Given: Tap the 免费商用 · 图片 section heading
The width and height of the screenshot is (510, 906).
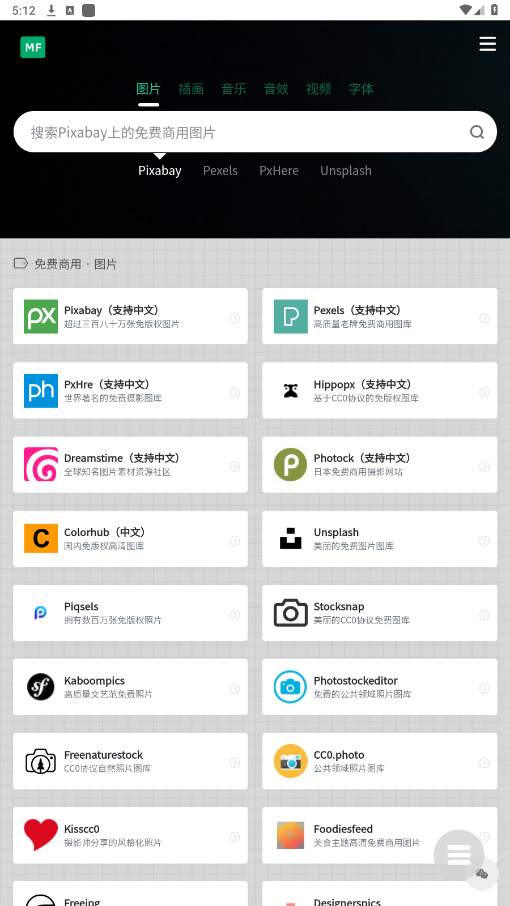Looking at the screenshot, I should pos(75,264).
